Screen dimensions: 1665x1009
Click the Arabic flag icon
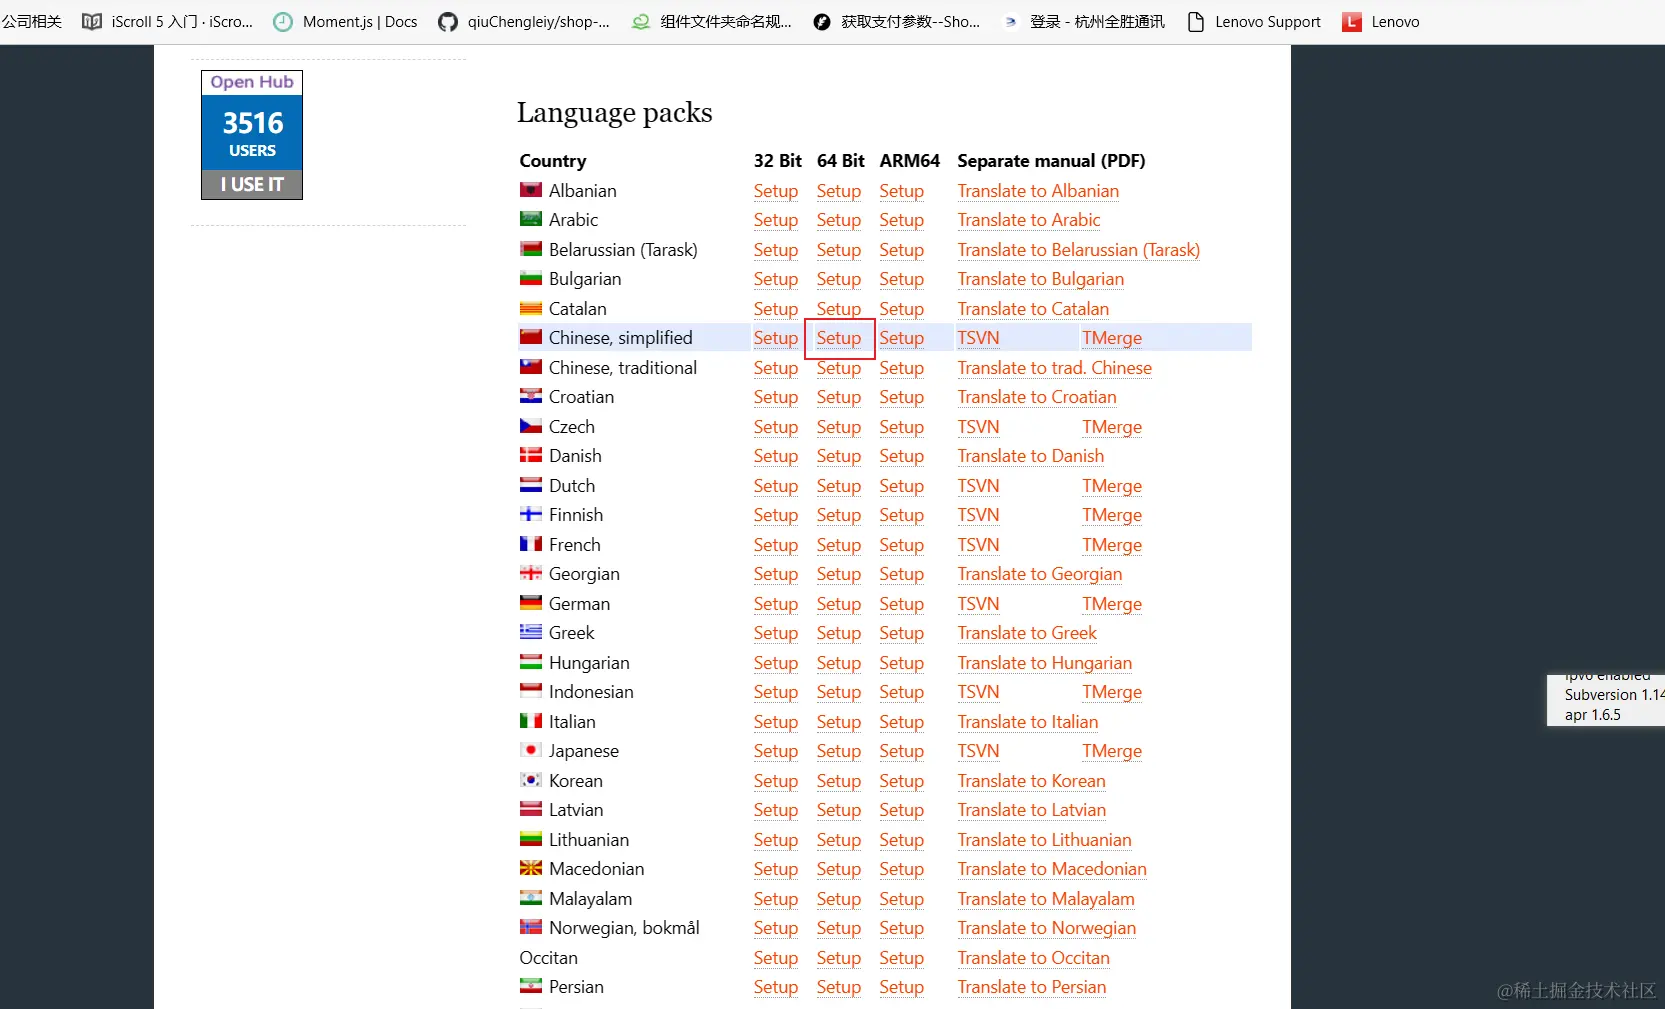click(x=531, y=219)
